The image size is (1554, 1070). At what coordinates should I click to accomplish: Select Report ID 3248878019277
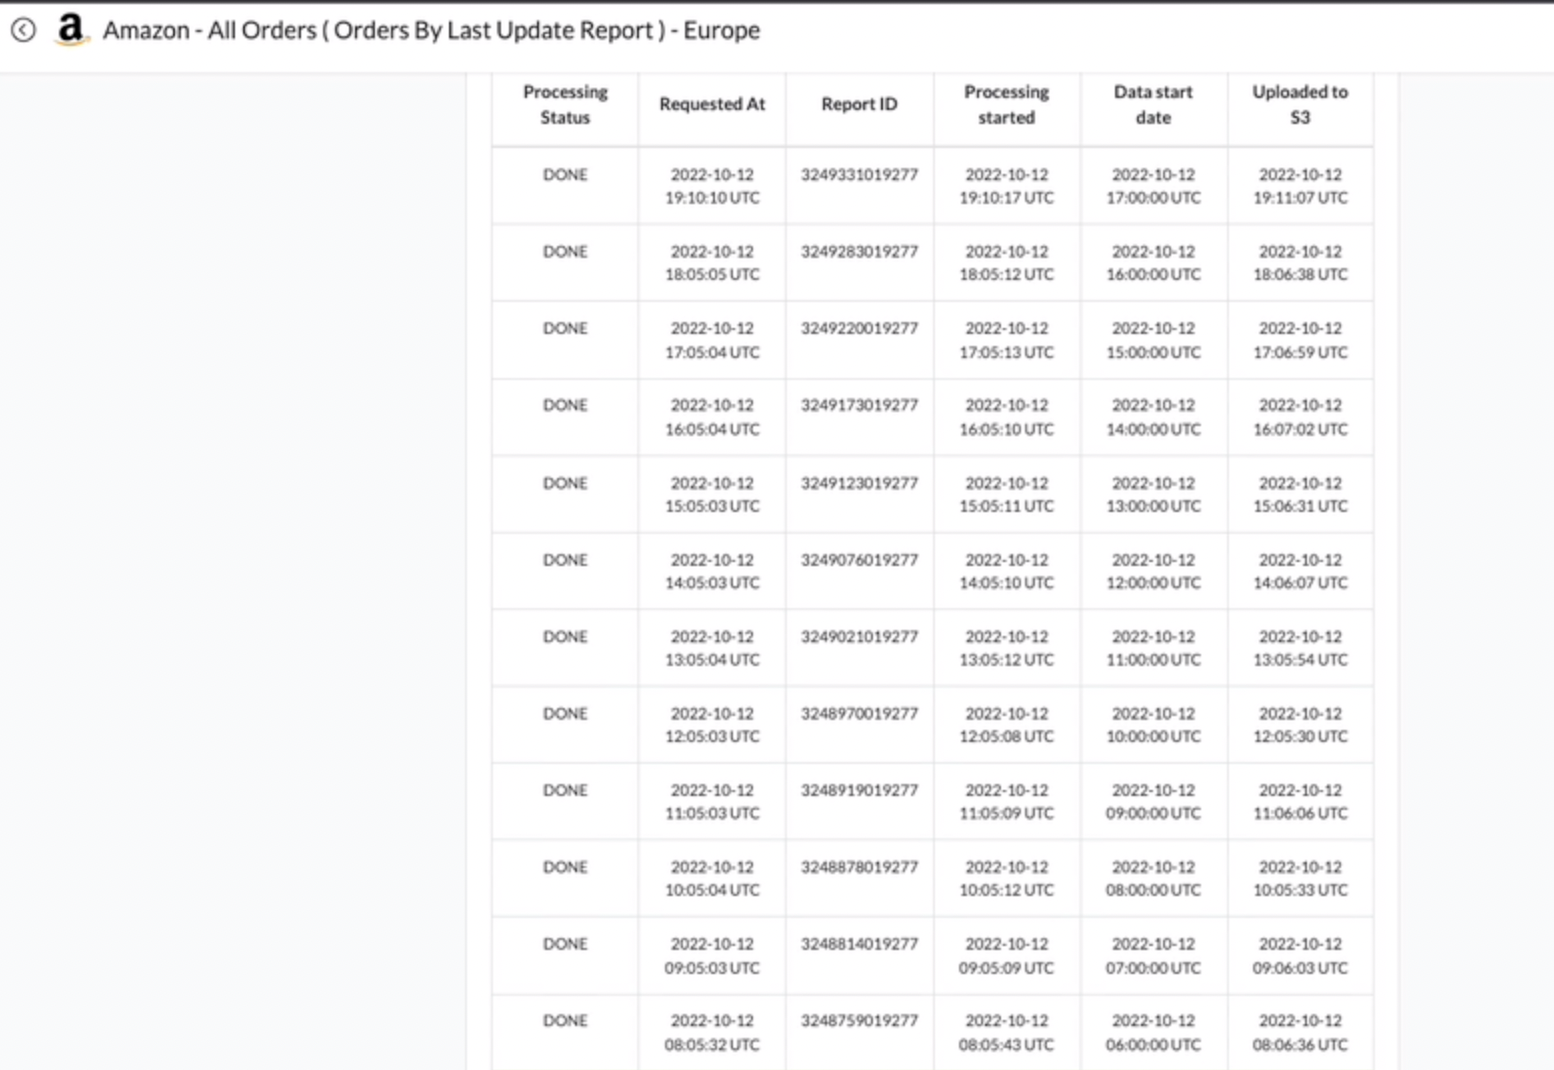(x=859, y=867)
